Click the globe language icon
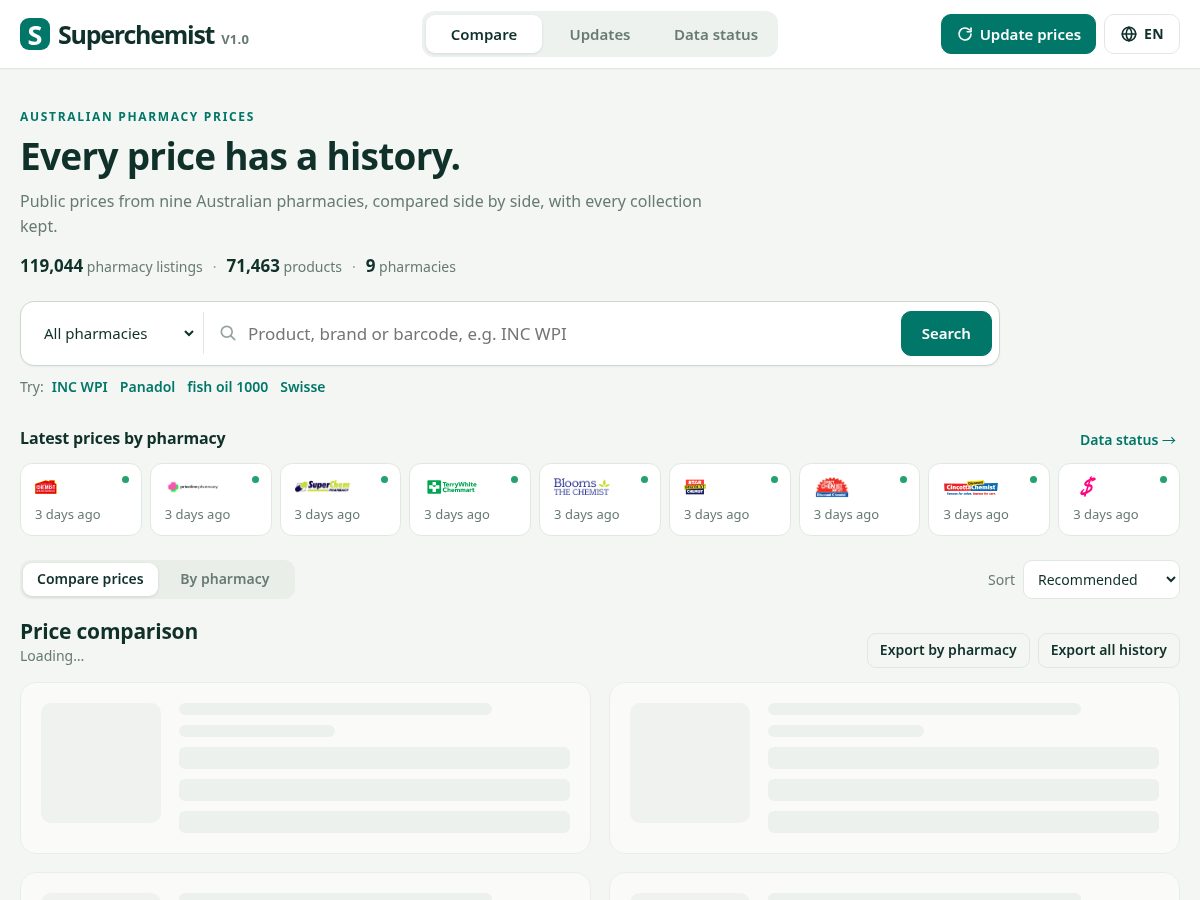This screenshot has height=900, width=1200. point(1129,34)
